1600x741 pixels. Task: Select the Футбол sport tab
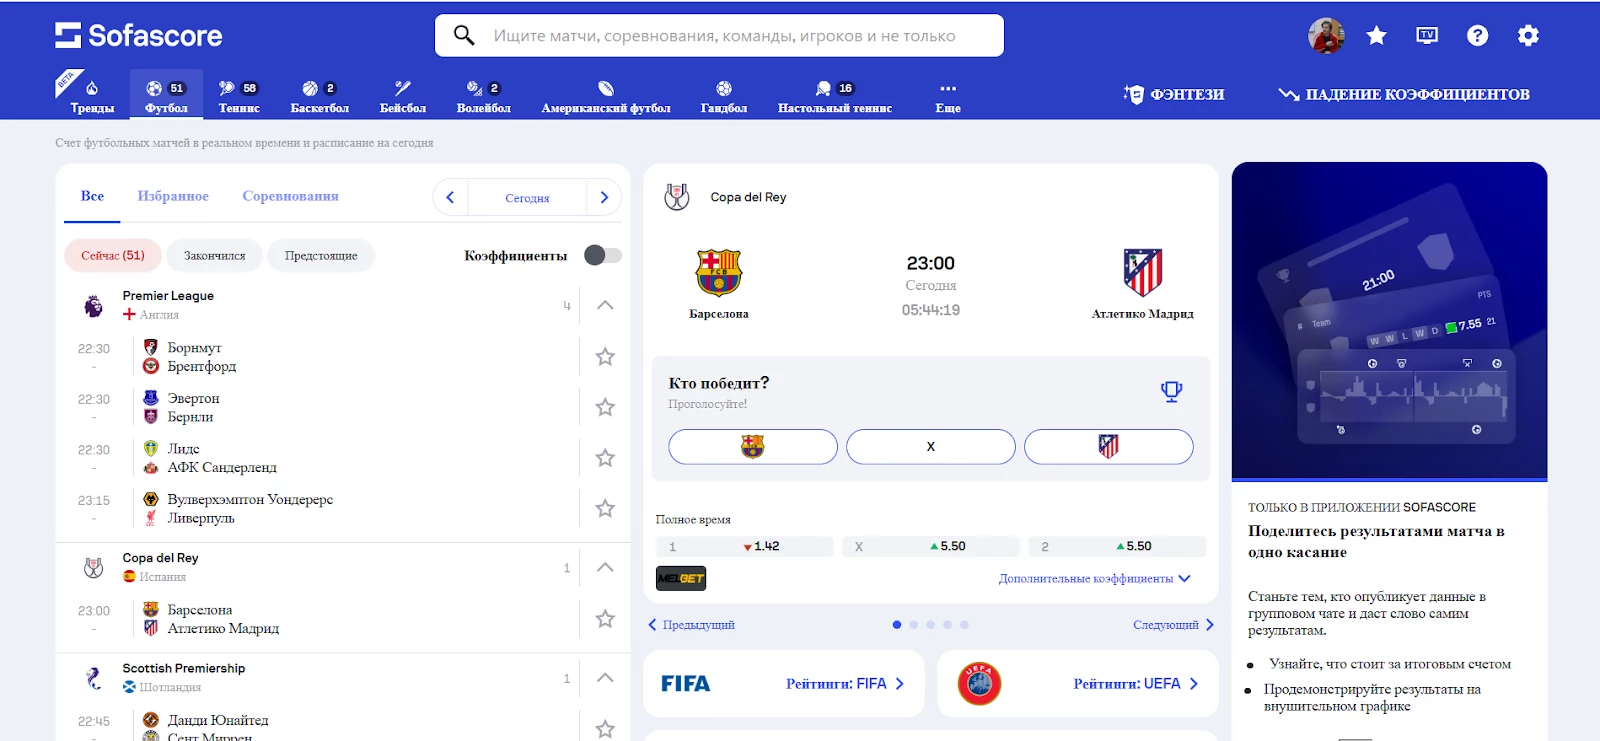click(166, 96)
